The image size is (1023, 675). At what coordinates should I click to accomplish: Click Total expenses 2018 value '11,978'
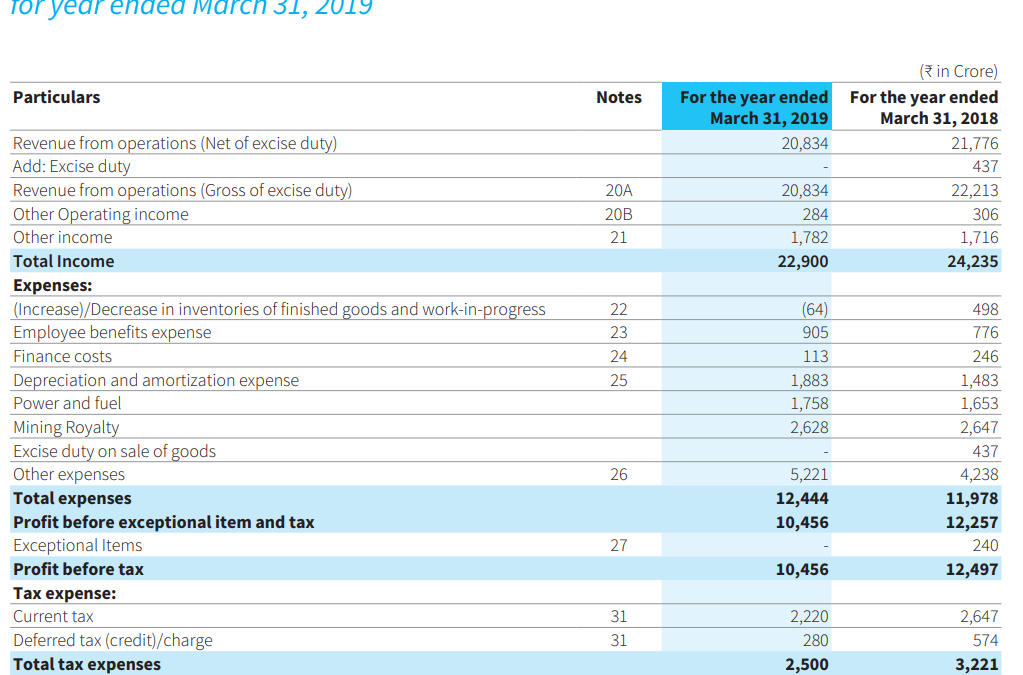(972, 498)
